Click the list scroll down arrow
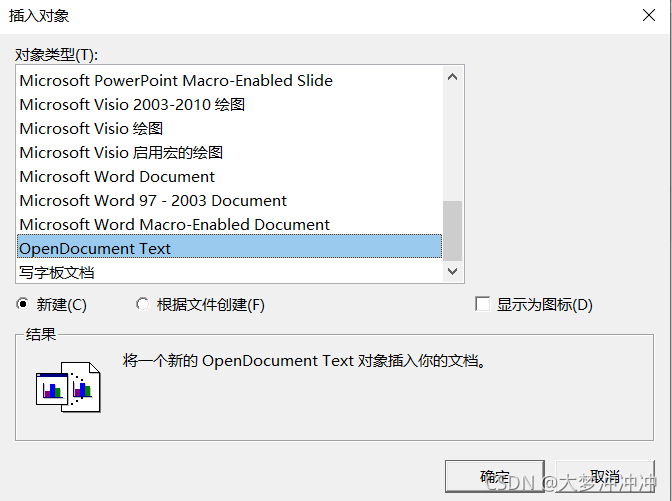 (x=453, y=271)
